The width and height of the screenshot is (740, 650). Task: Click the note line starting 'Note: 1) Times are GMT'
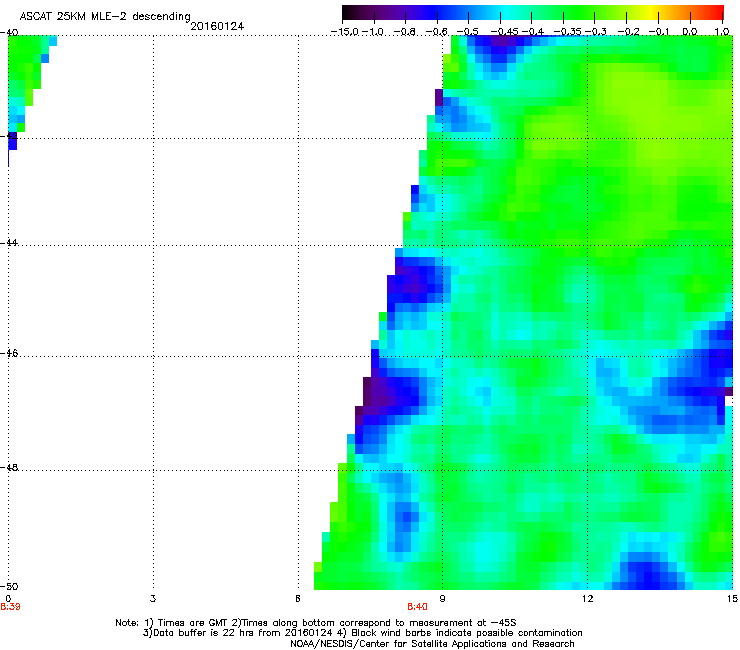pos(316,623)
